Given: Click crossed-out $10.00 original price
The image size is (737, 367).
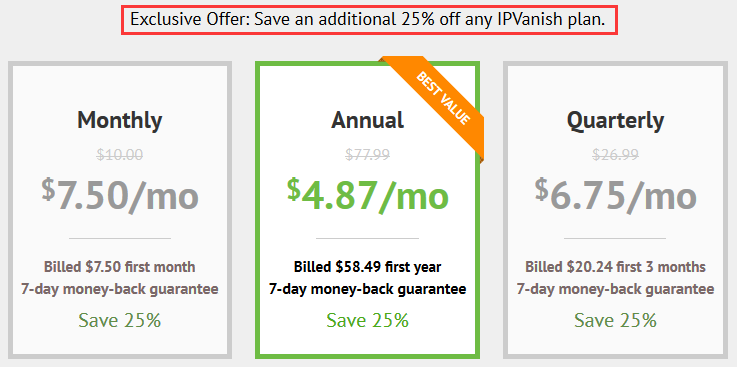Looking at the screenshot, I should tap(120, 155).
